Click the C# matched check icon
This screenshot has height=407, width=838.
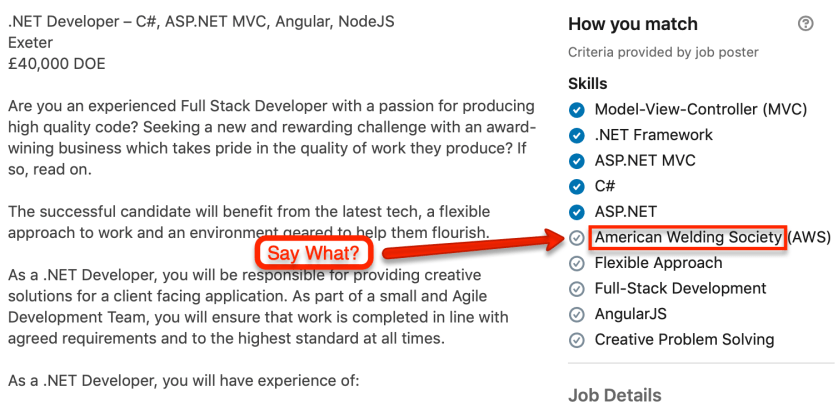click(576, 186)
